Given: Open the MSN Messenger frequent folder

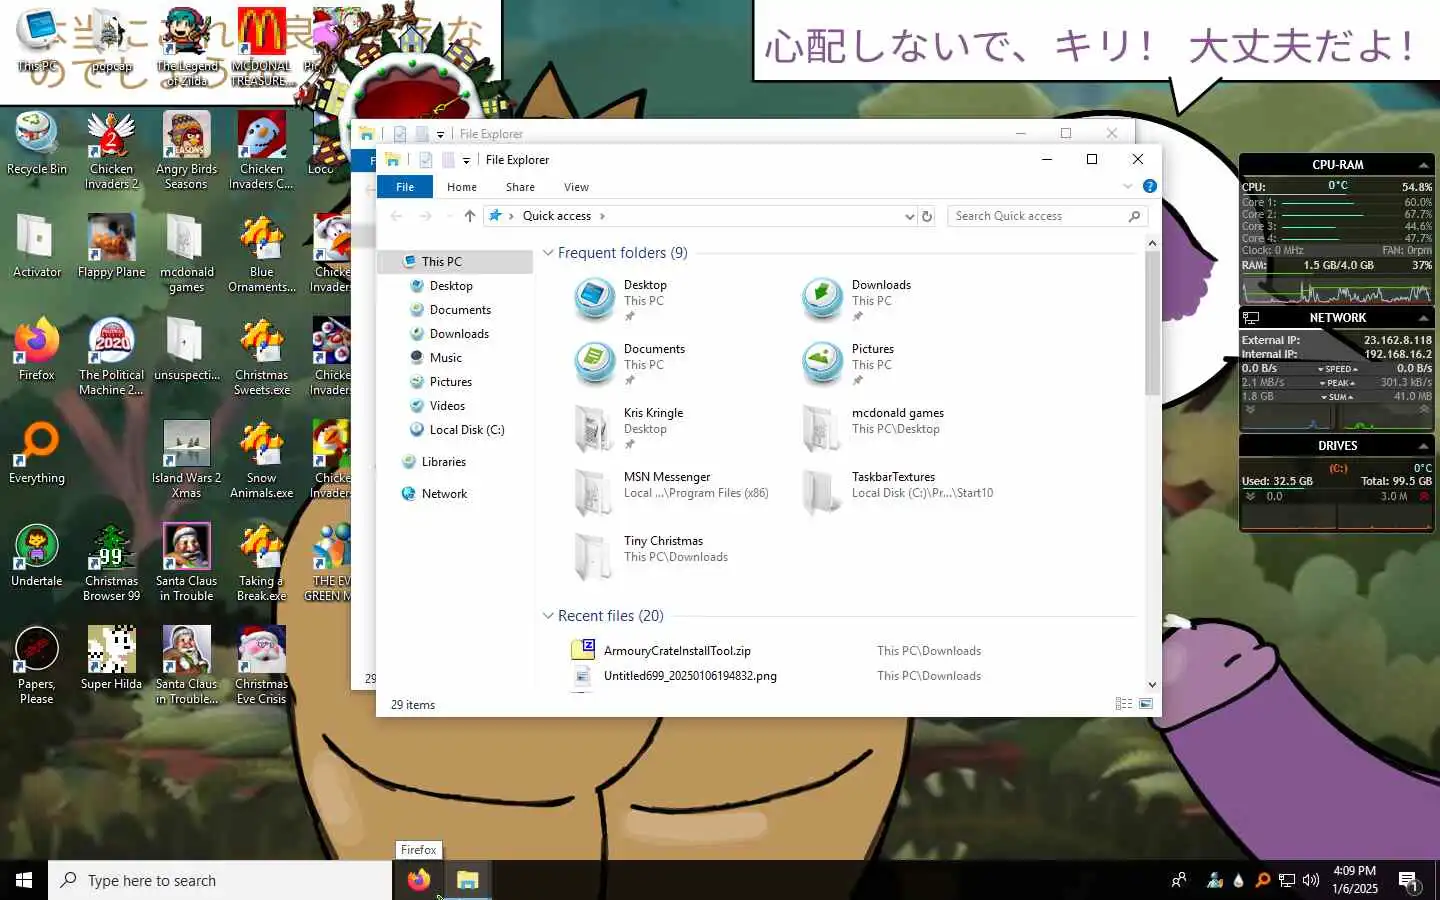Looking at the screenshot, I should pos(672,491).
